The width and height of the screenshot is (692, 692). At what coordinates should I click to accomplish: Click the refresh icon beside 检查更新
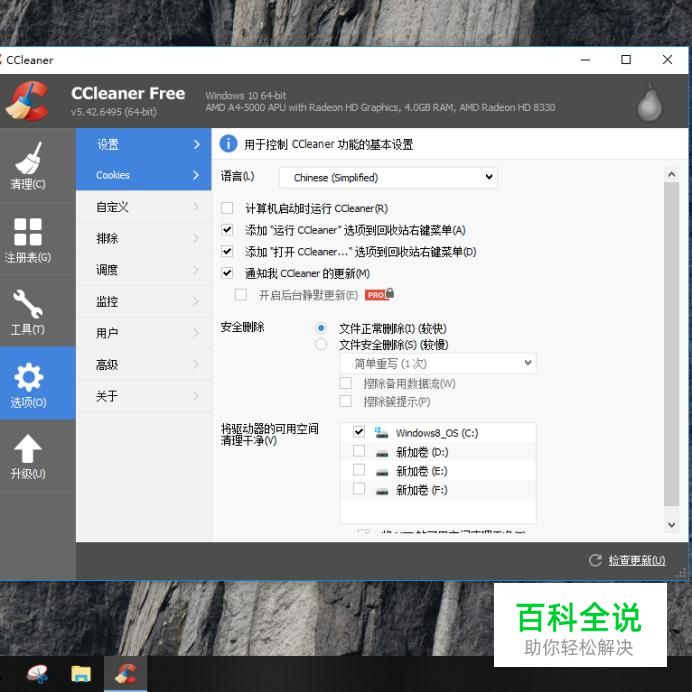click(x=595, y=560)
